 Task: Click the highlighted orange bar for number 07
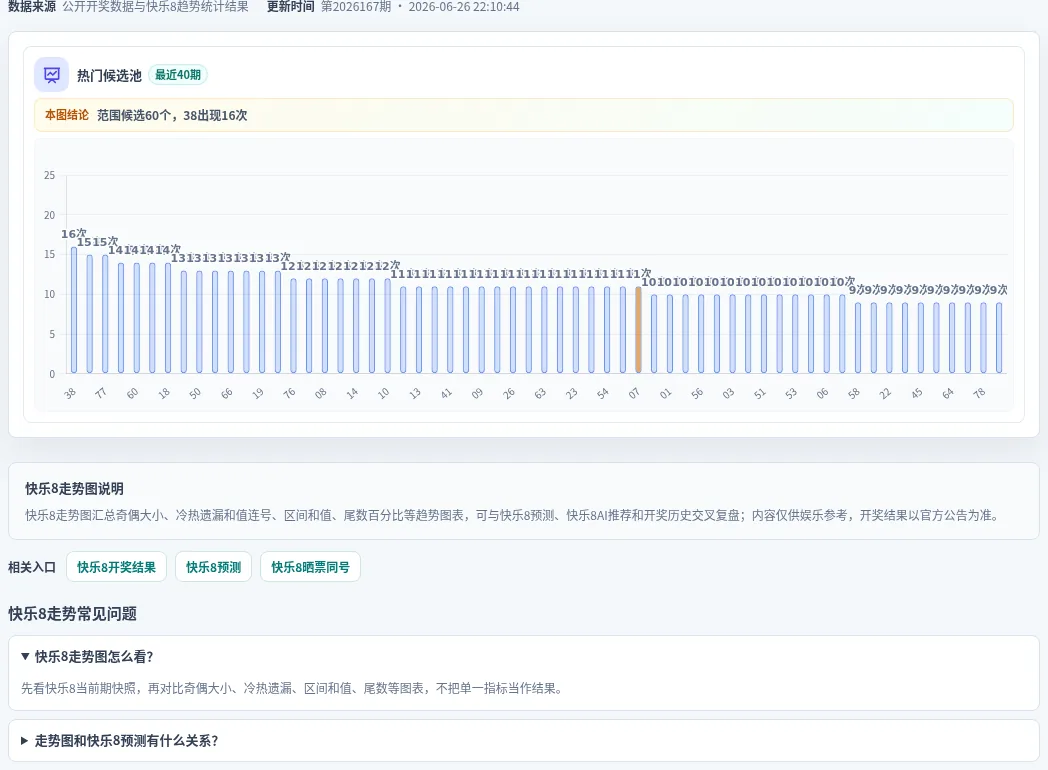coord(638,330)
